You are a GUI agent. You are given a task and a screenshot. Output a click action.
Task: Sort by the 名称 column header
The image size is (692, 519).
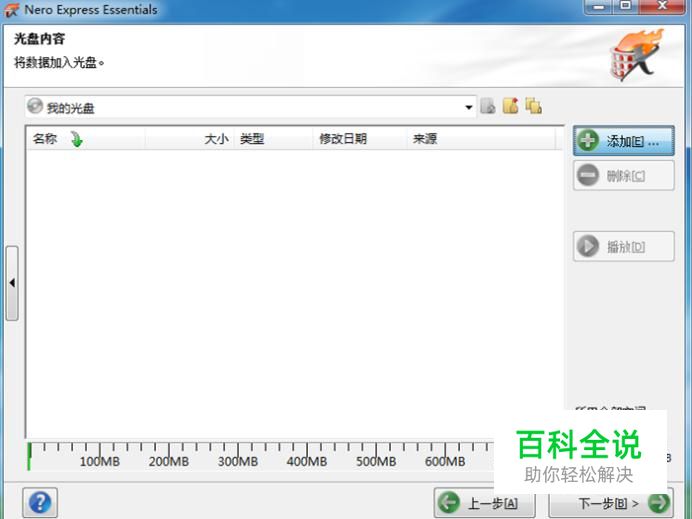click(86, 139)
